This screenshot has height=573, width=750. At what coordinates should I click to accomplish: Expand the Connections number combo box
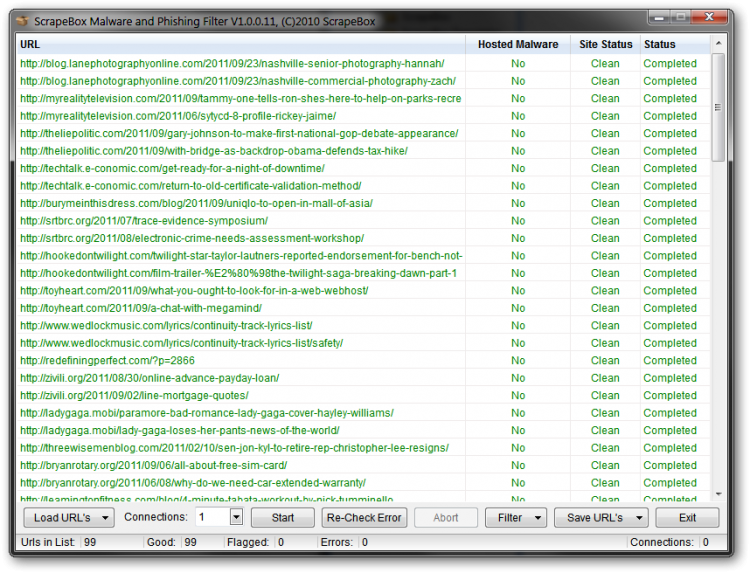[236, 517]
